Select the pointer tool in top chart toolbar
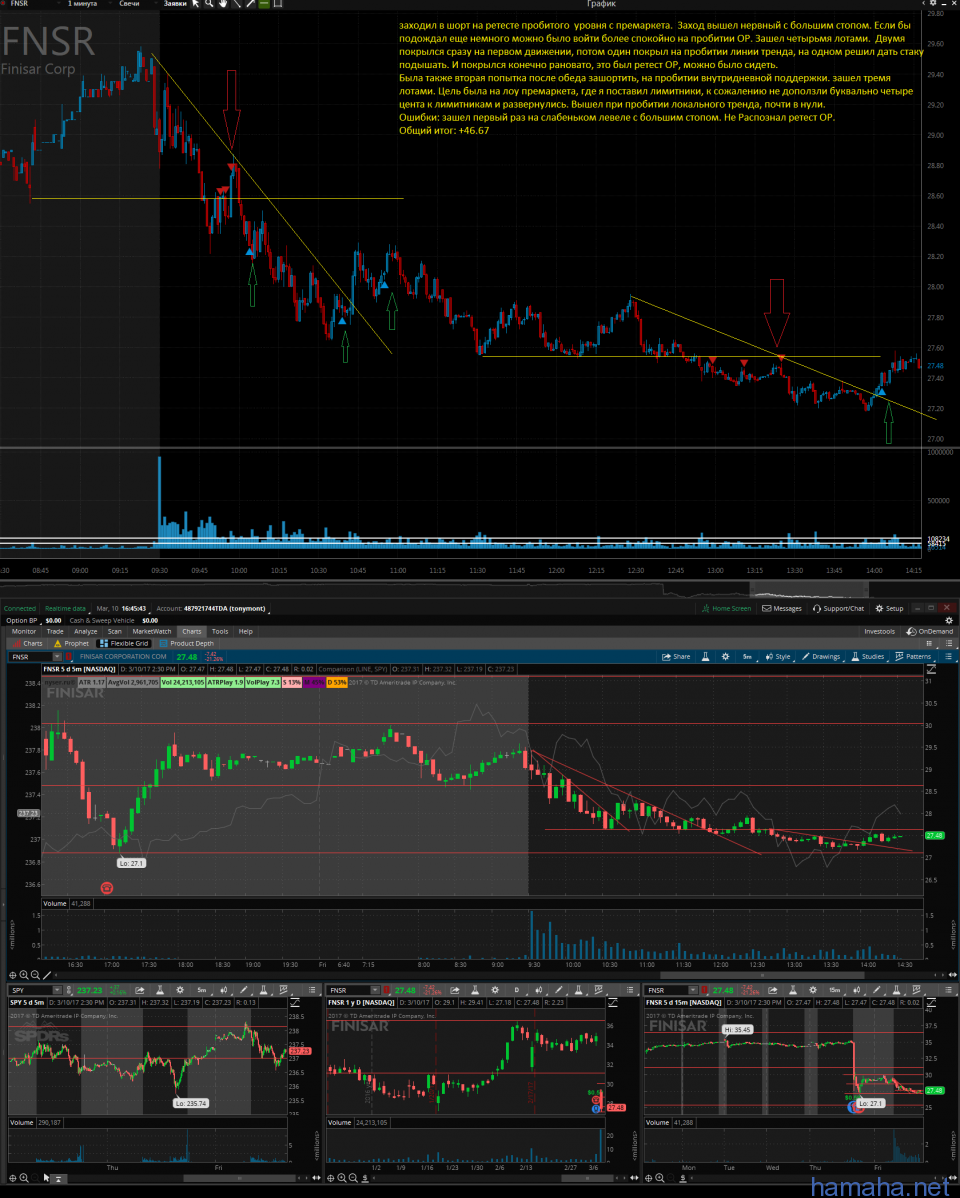 (196, 4)
